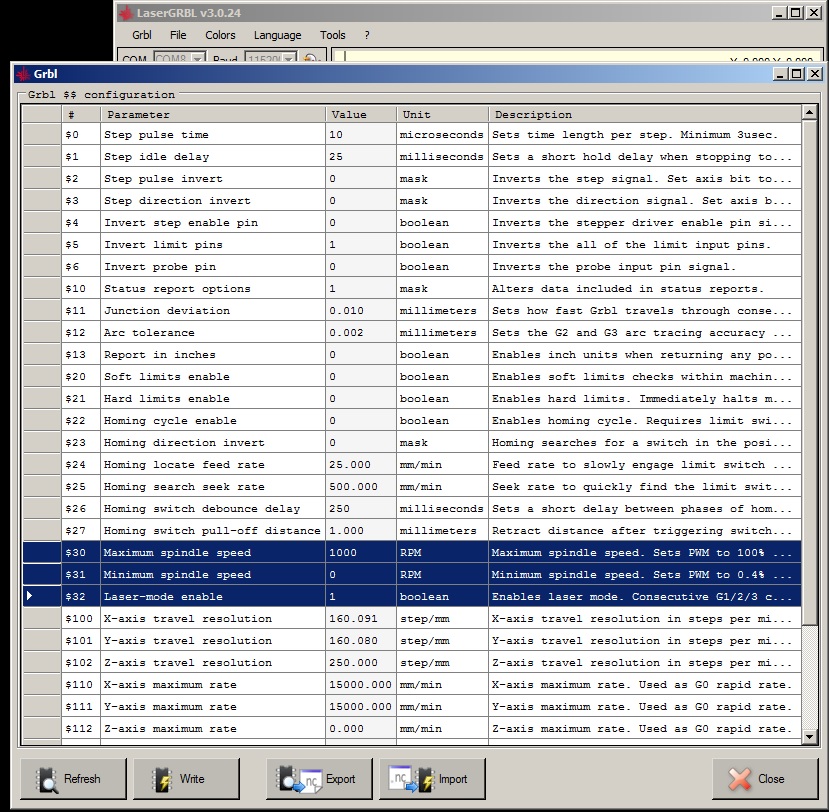Click the Export file icon
829x812 pixels.
point(298,779)
